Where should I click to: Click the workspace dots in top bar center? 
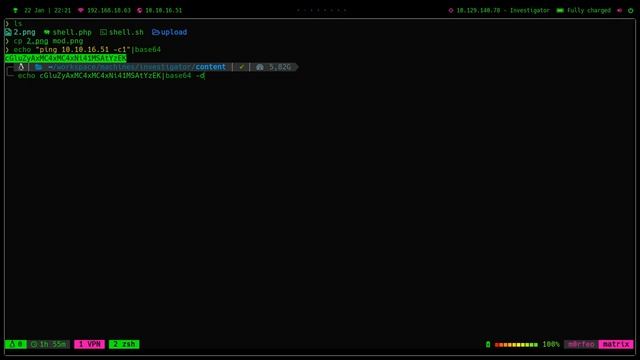click(322, 10)
